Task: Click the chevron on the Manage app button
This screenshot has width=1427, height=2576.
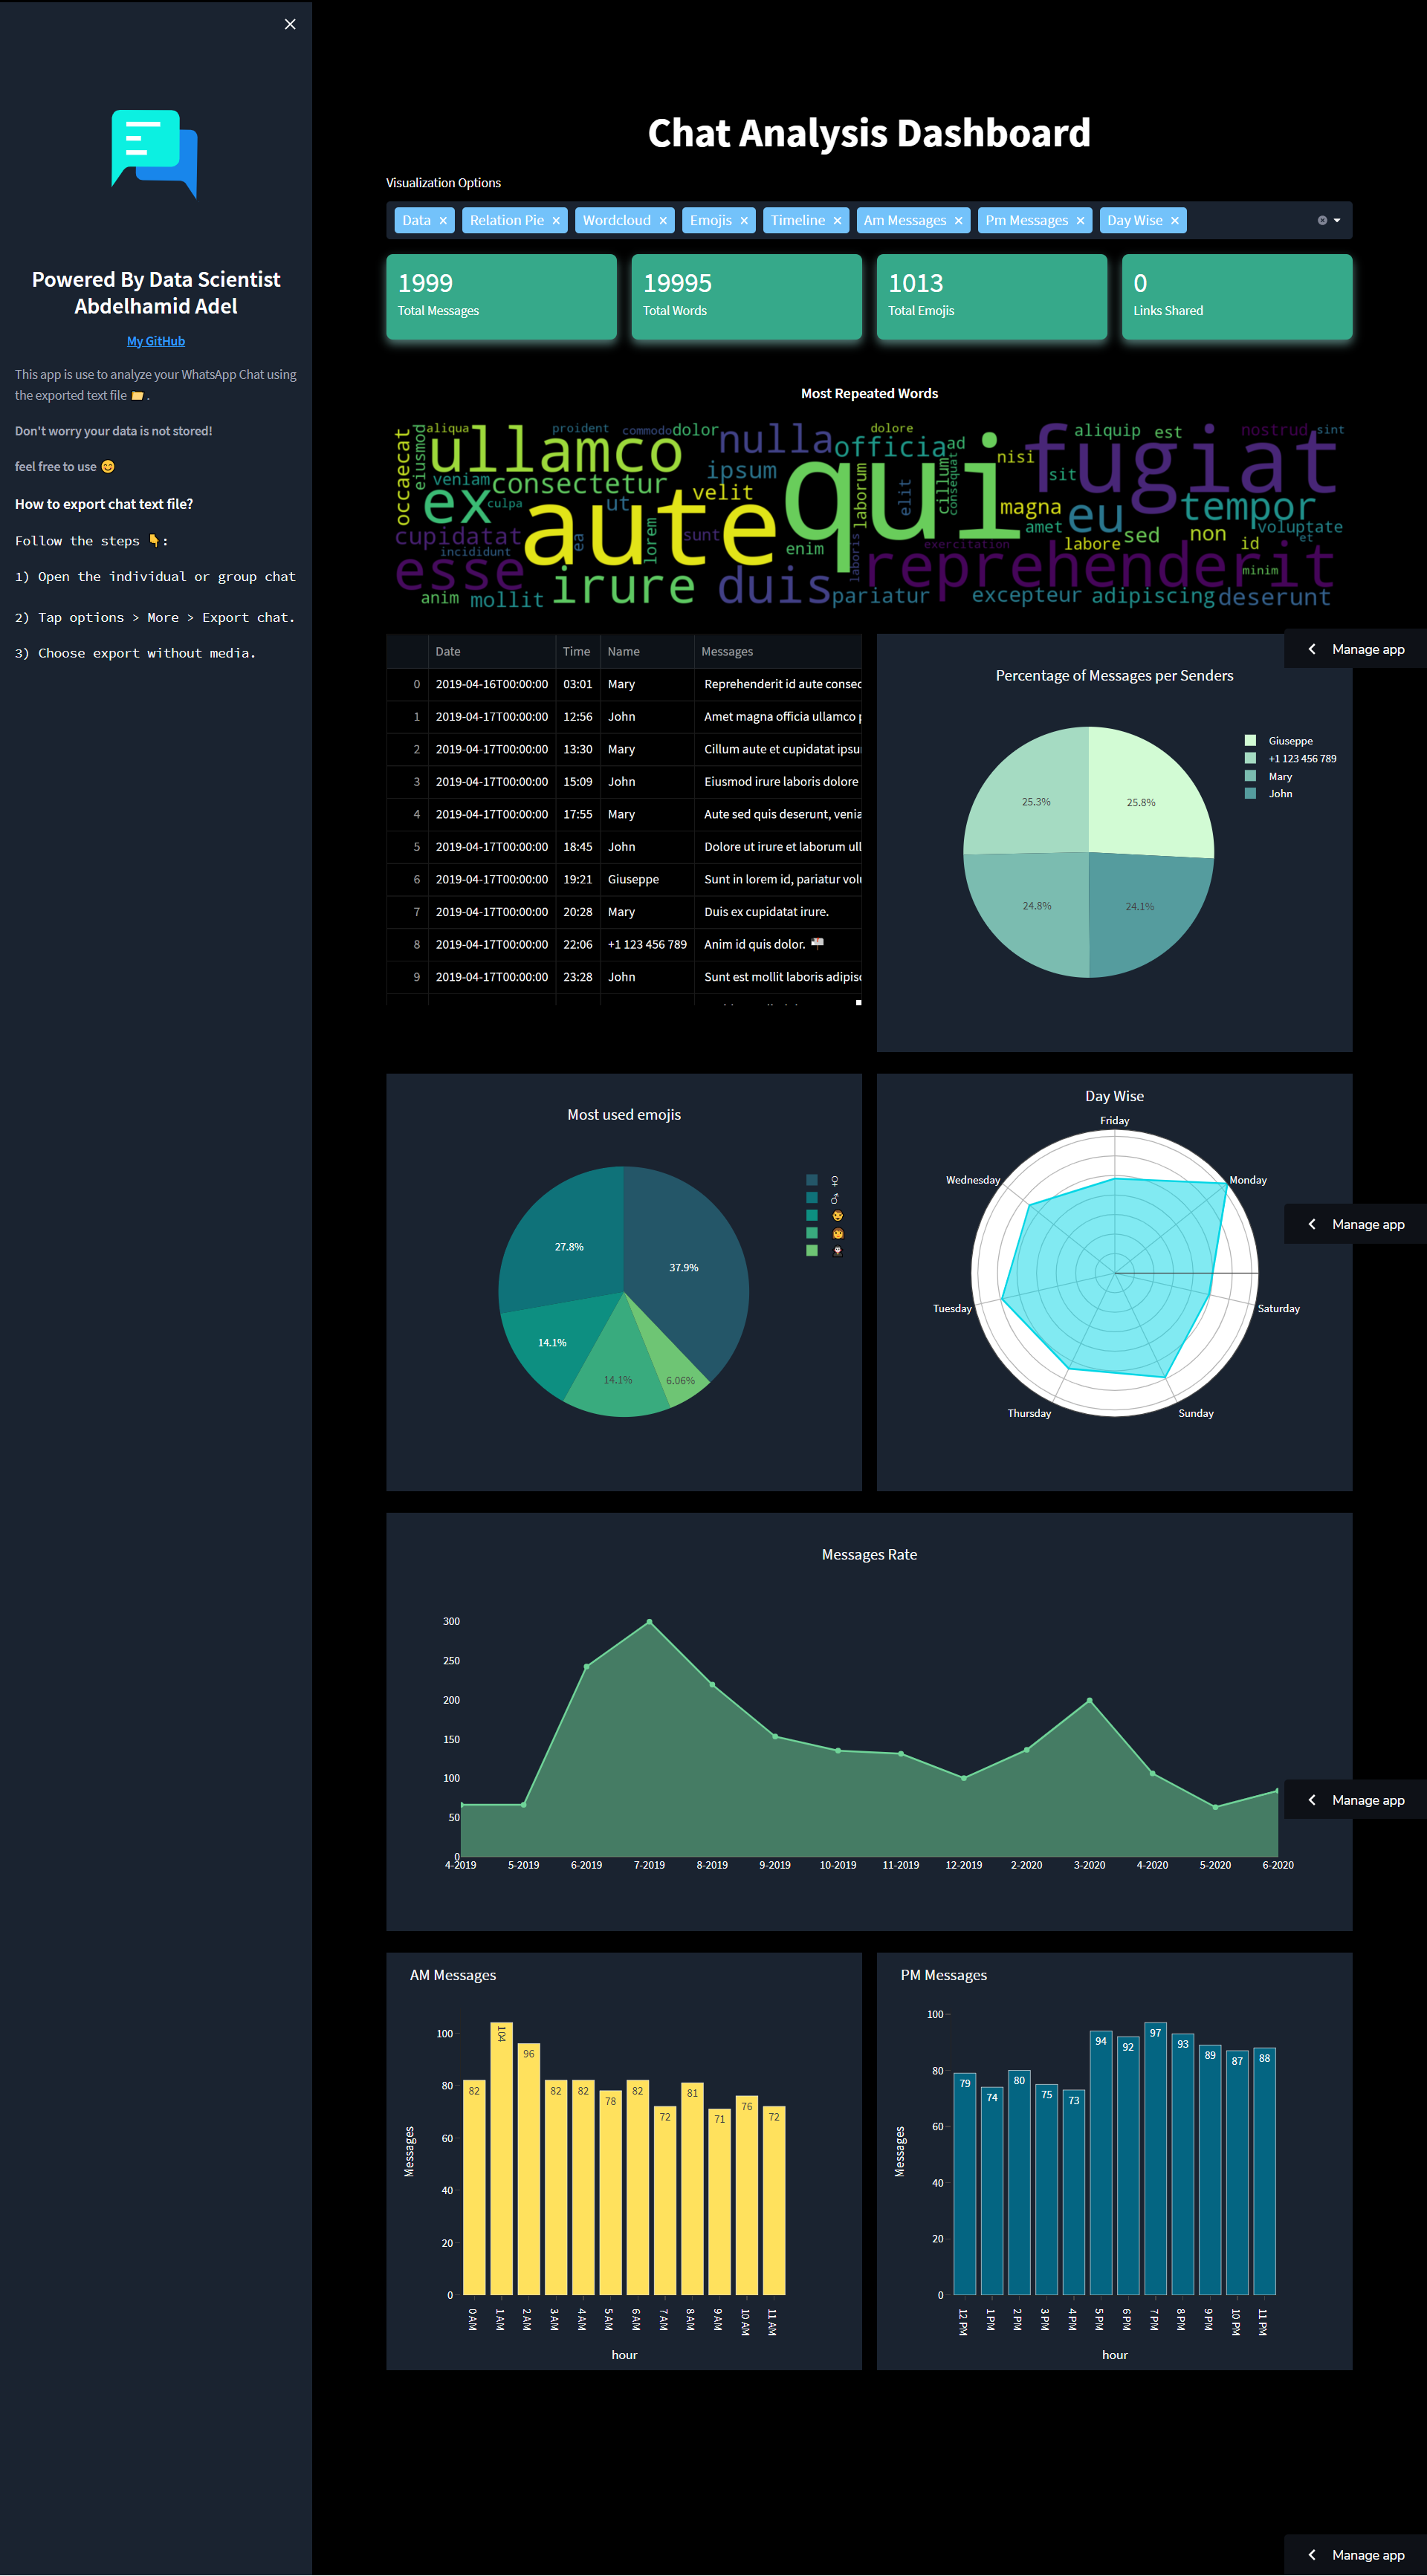Action: click(x=1312, y=649)
